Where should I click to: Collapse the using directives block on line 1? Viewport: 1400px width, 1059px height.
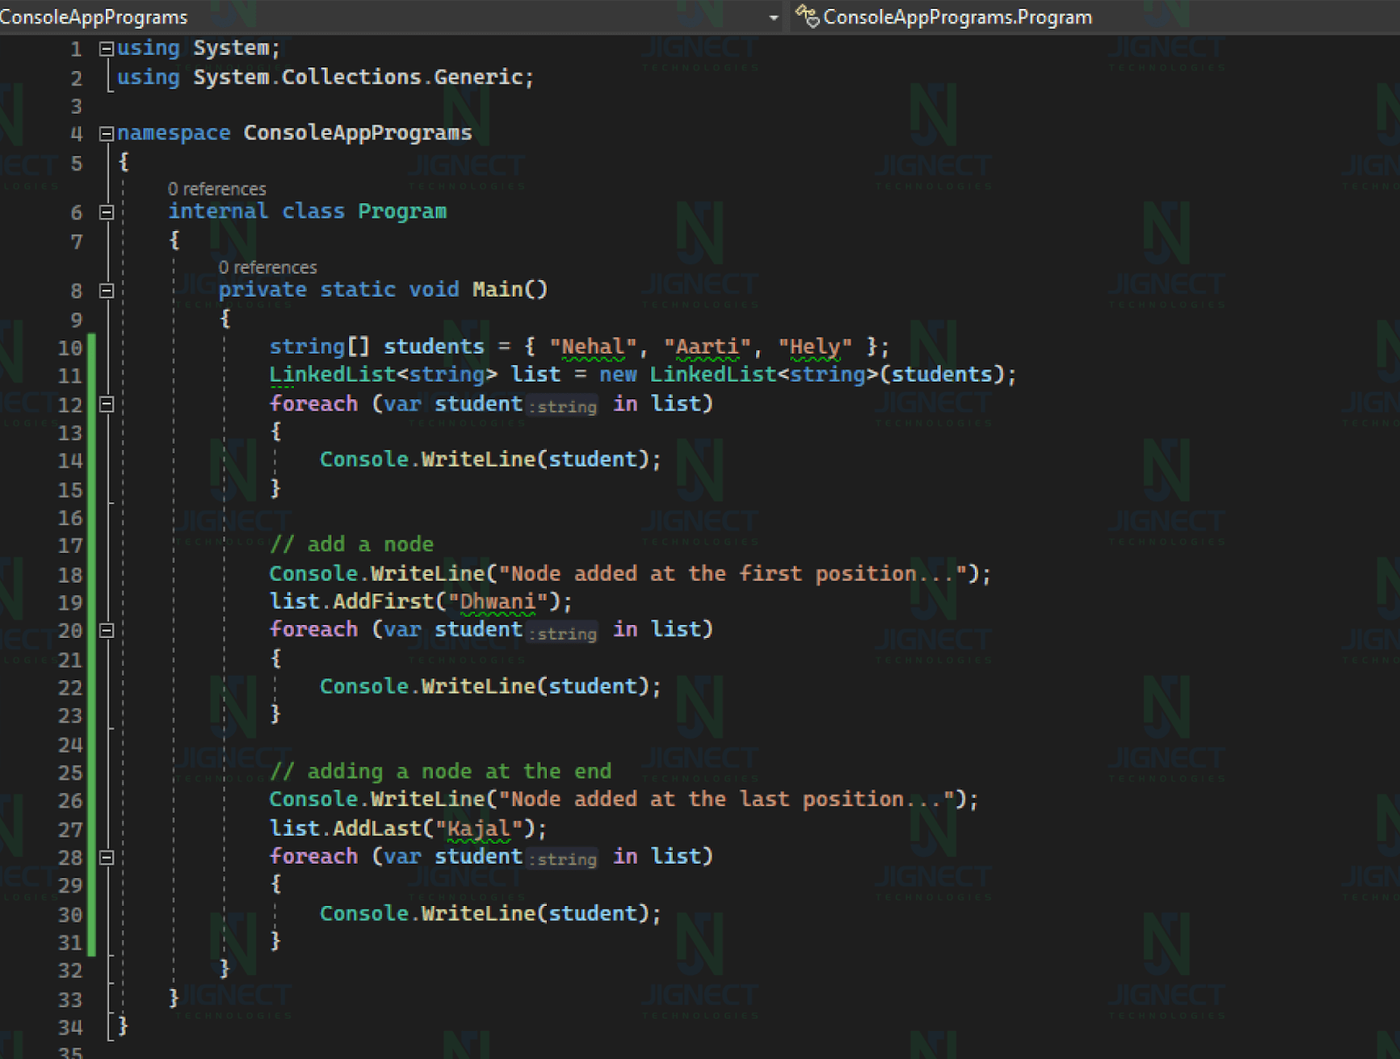coord(106,48)
